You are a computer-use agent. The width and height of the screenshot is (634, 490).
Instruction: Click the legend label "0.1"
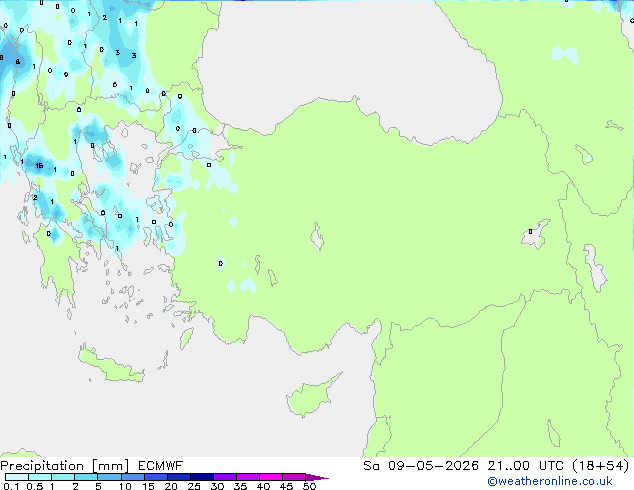11,486
